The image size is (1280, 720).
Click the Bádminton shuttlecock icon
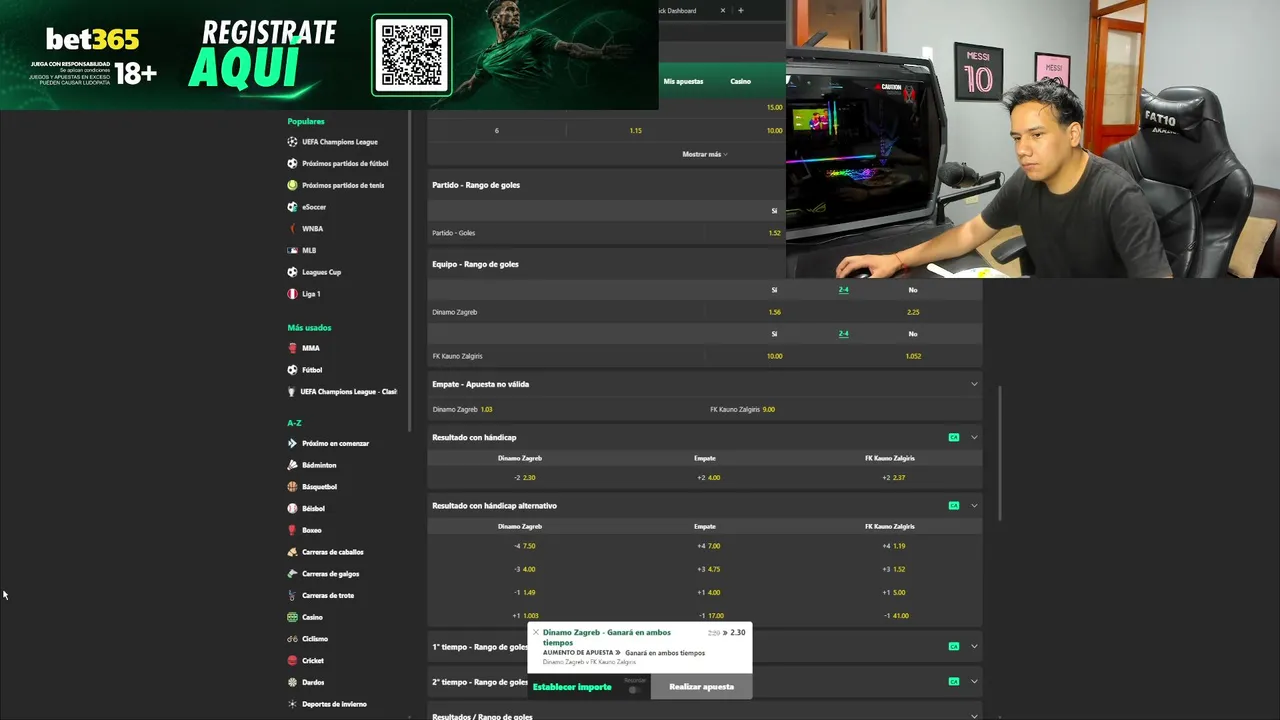[292, 465]
